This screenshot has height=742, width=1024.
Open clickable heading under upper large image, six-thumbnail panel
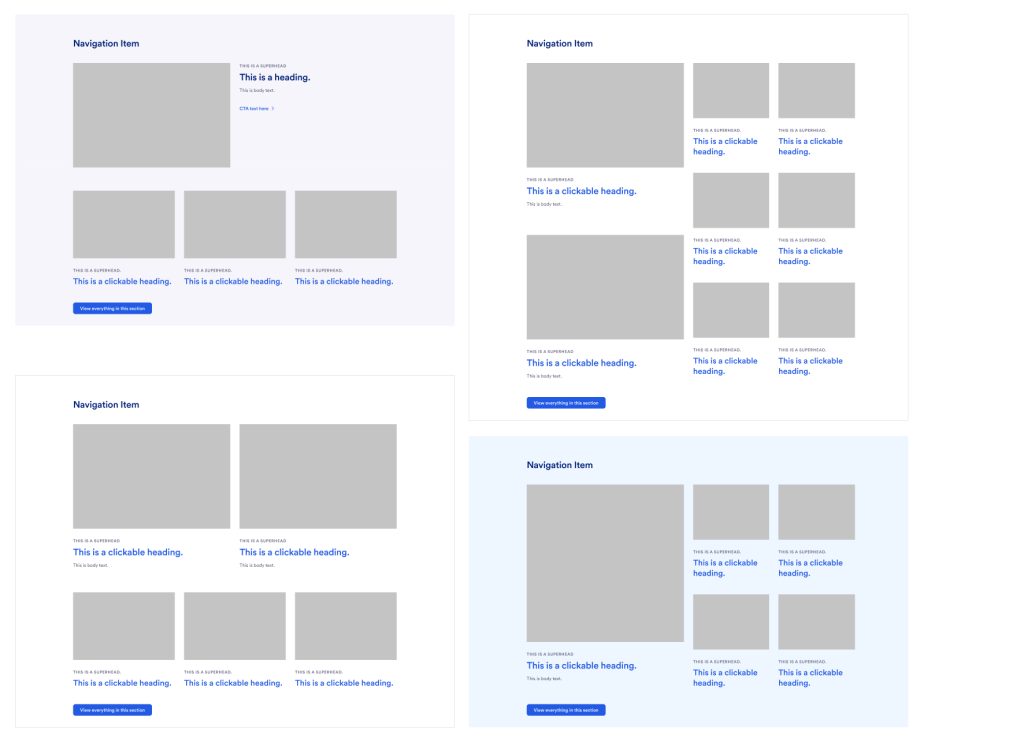click(581, 191)
